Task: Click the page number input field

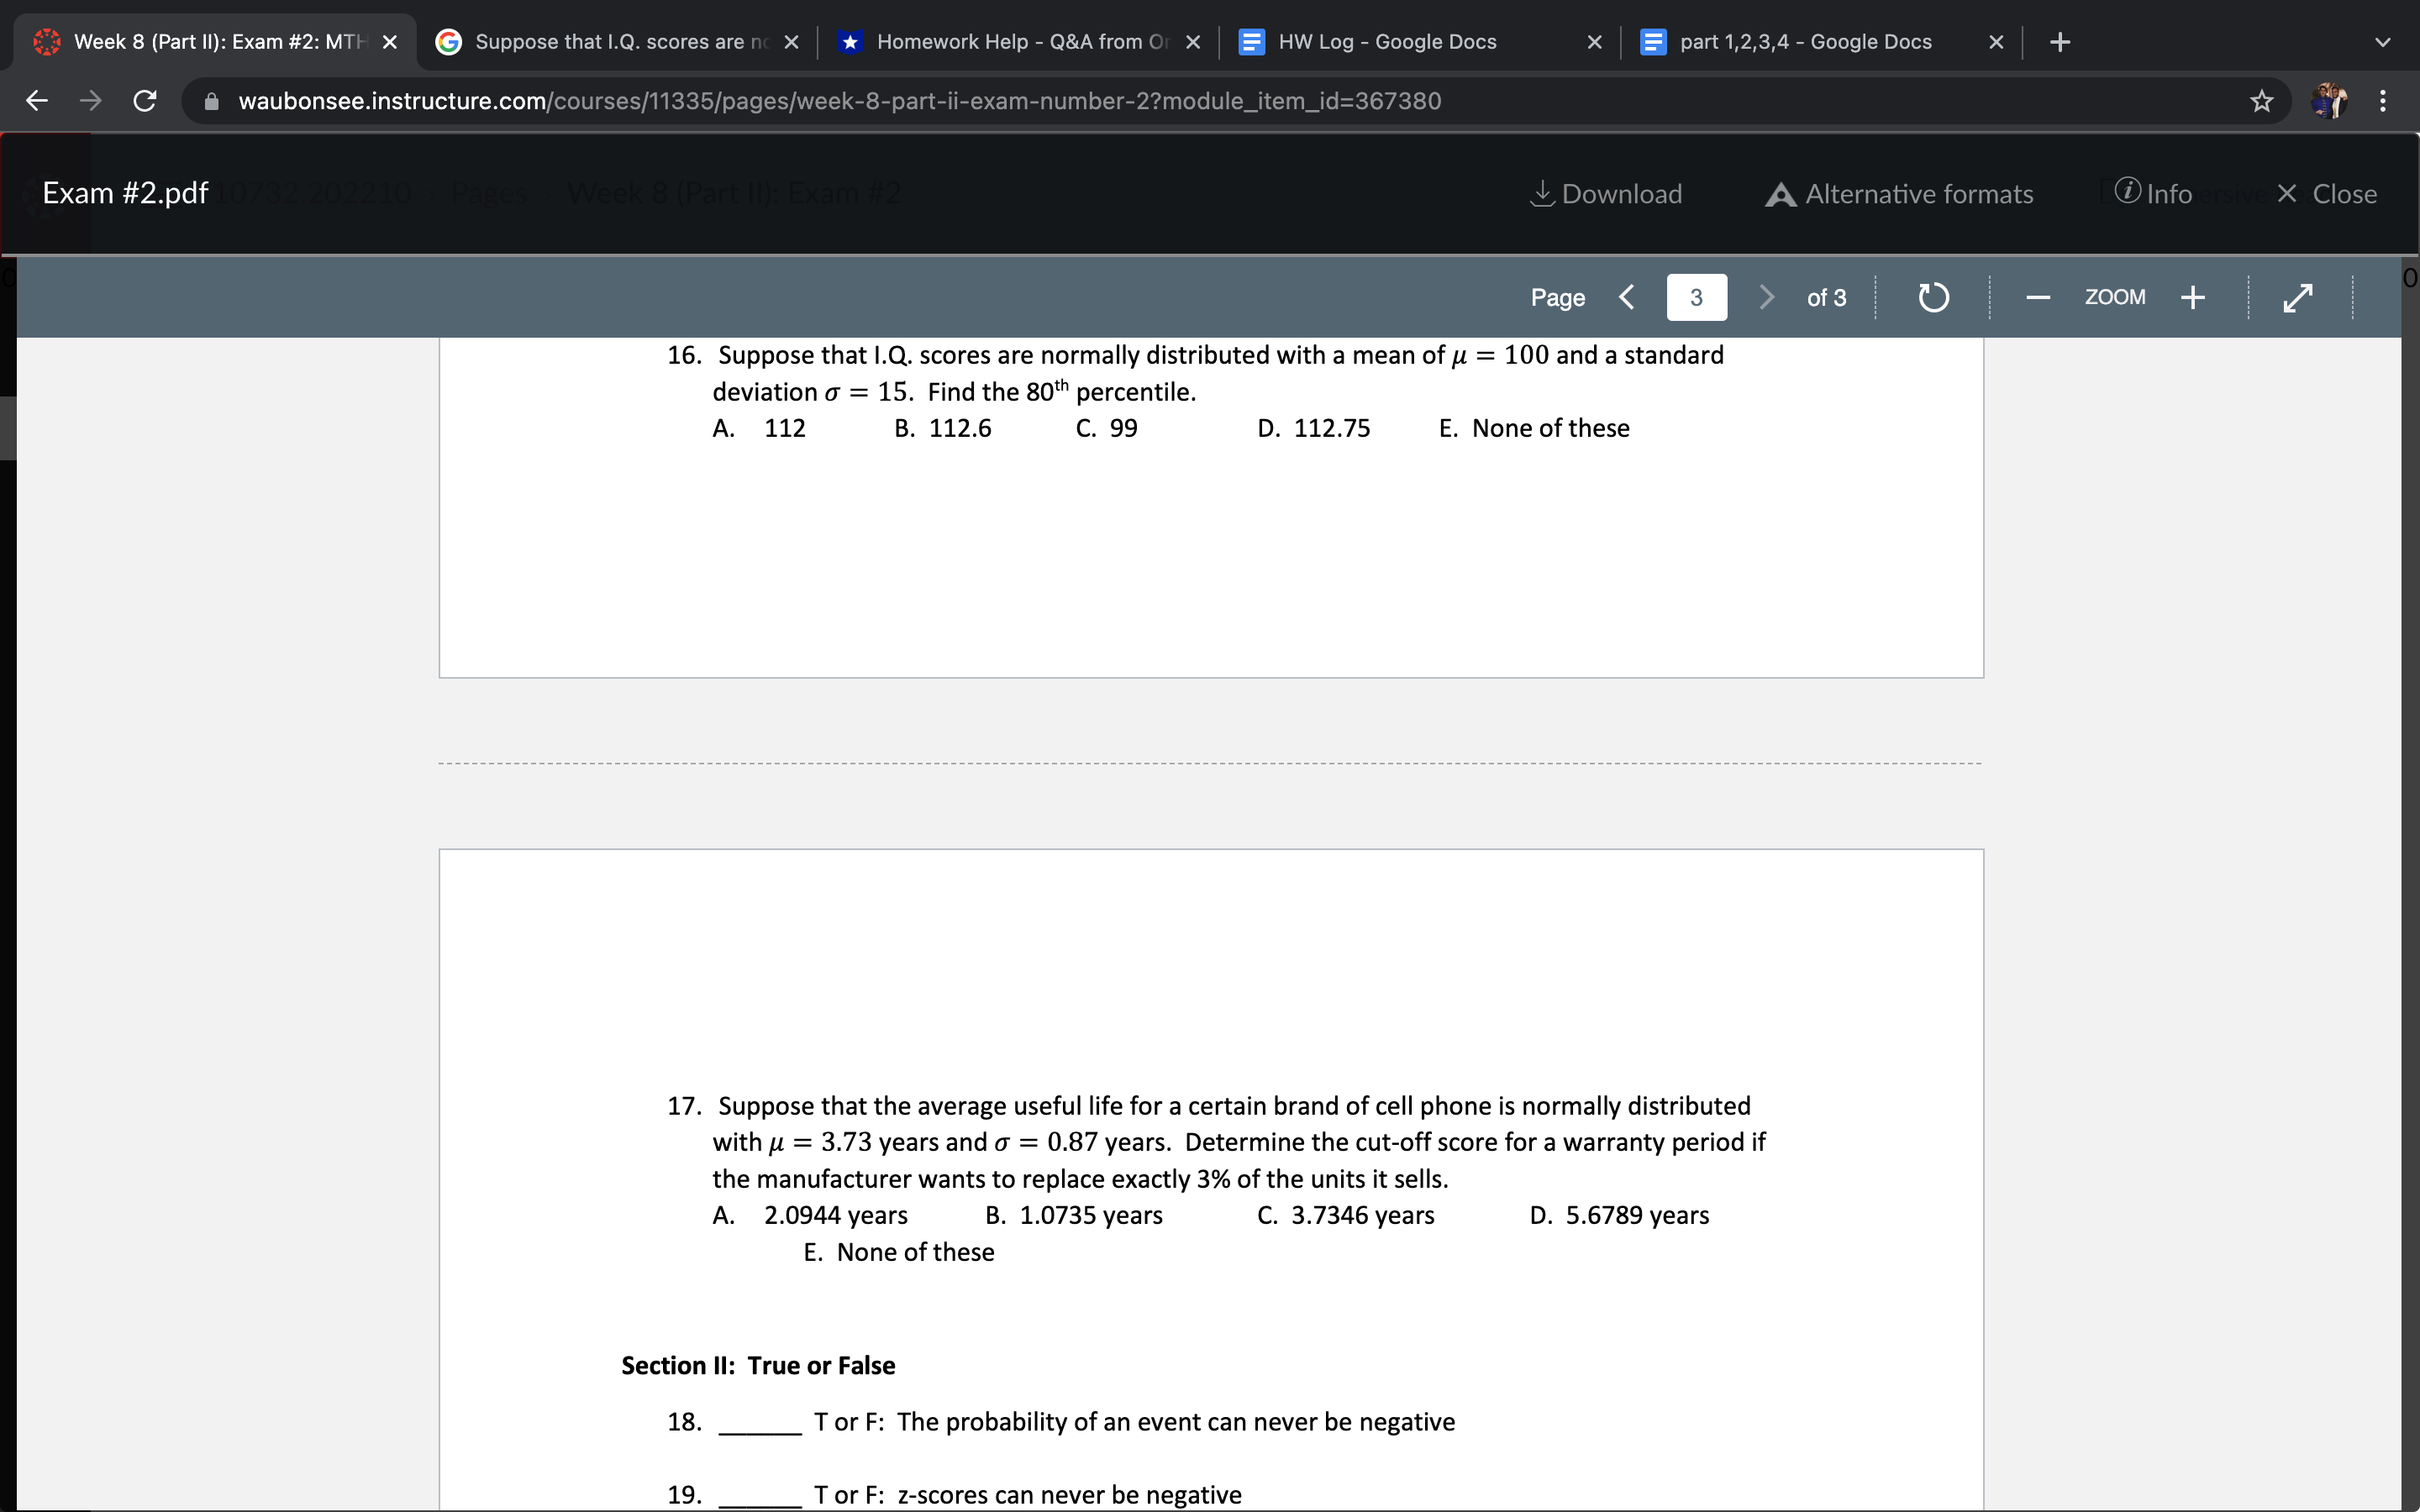Action: pos(1696,296)
